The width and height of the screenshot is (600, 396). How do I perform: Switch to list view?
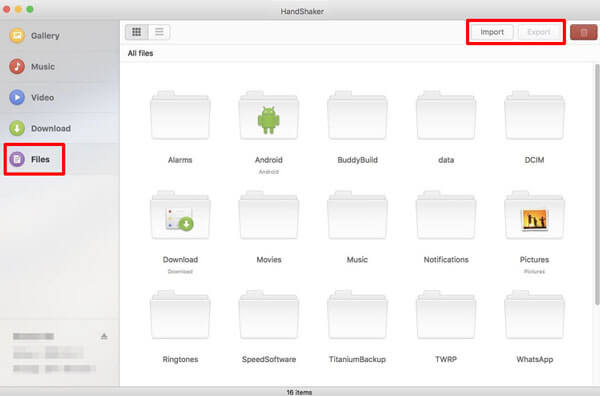[159, 32]
